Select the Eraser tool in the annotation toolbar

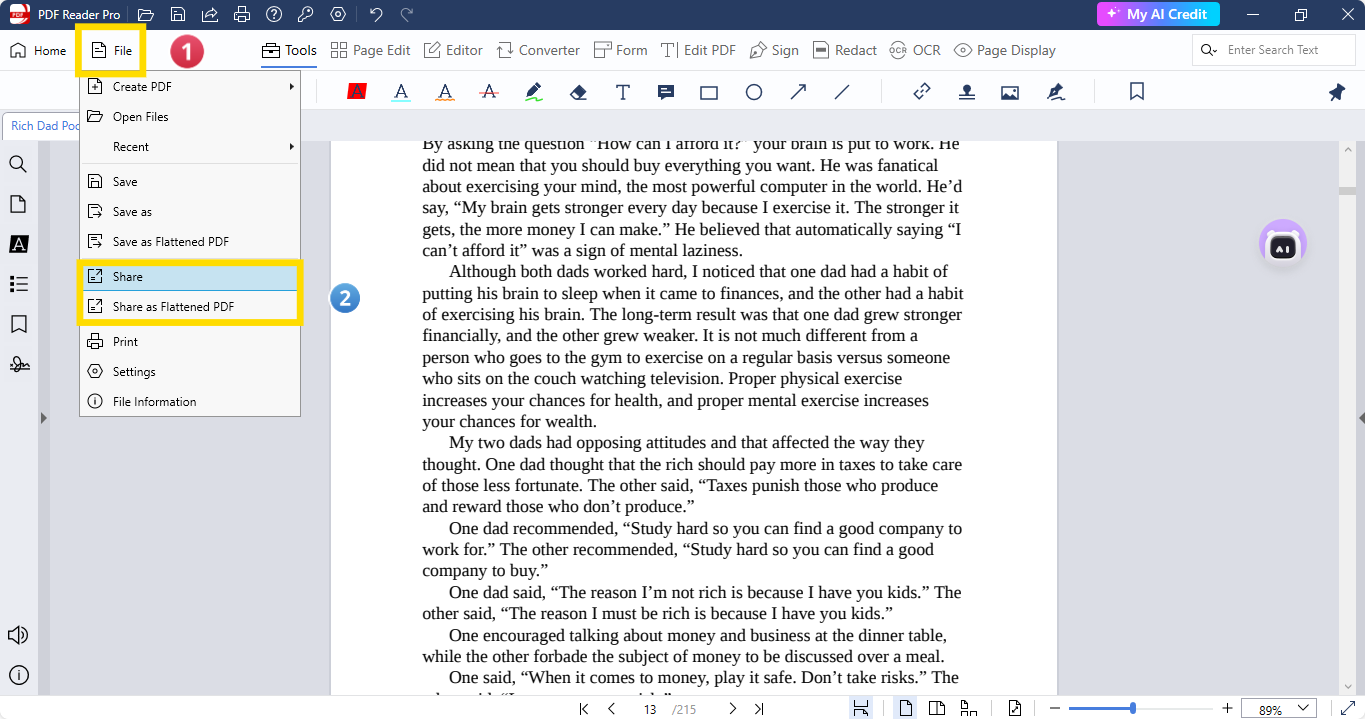(578, 92)
